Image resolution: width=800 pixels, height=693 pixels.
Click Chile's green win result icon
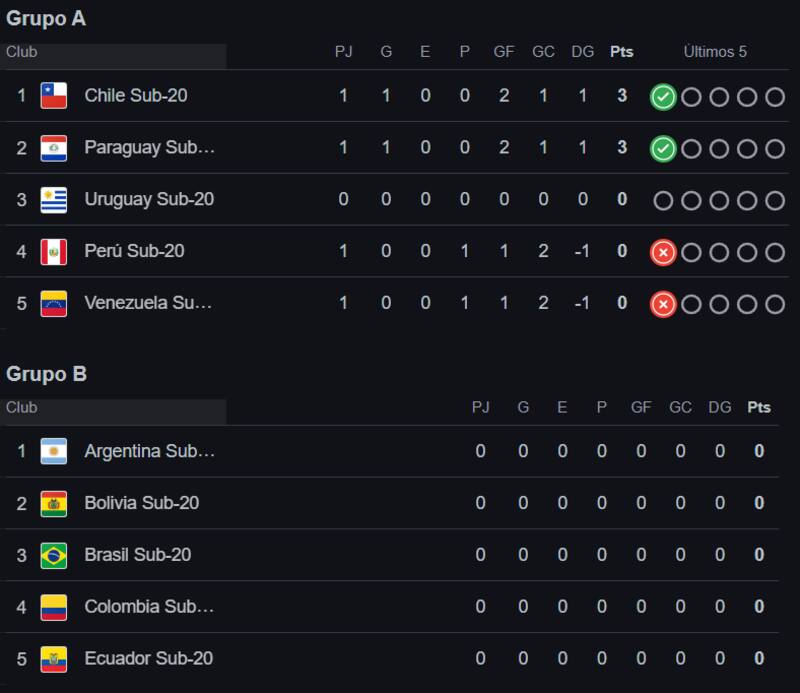tap(663, 97)
